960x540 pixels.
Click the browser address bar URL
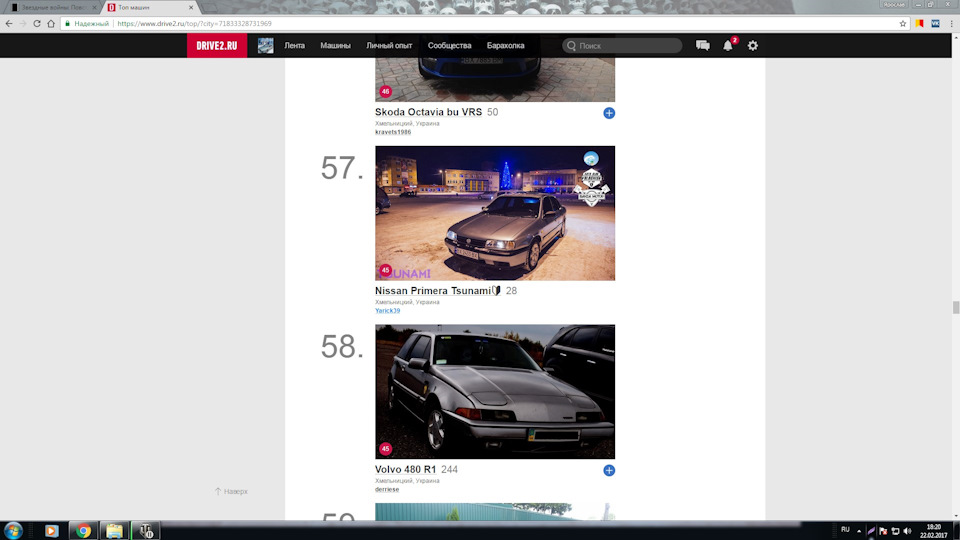pos(194,24)
